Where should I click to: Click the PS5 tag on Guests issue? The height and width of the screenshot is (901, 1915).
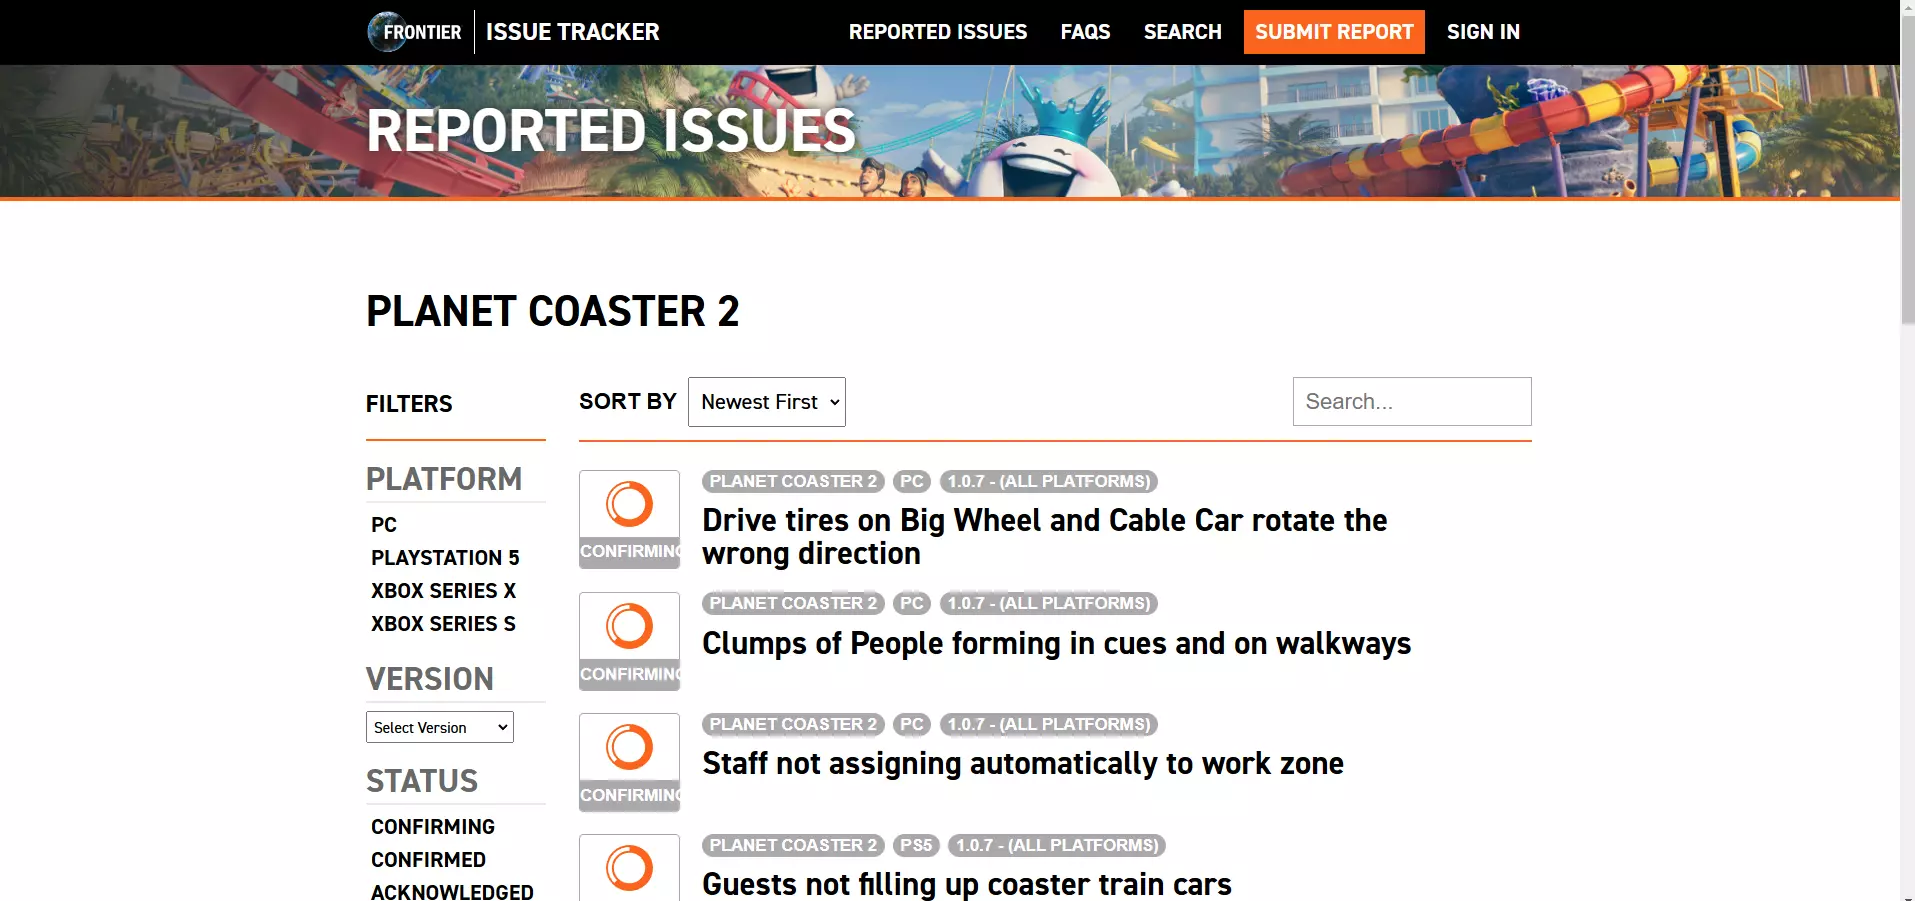tap(916, 845)
